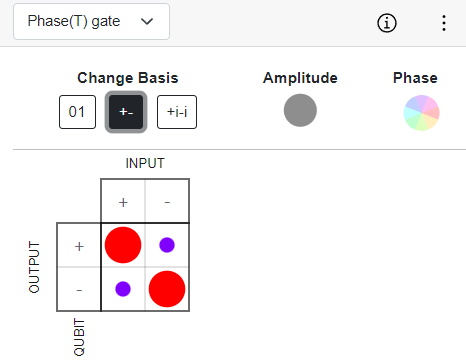The image size is (466, 360).
Task: Select the large red circle at output + input +
Action: 123,245
